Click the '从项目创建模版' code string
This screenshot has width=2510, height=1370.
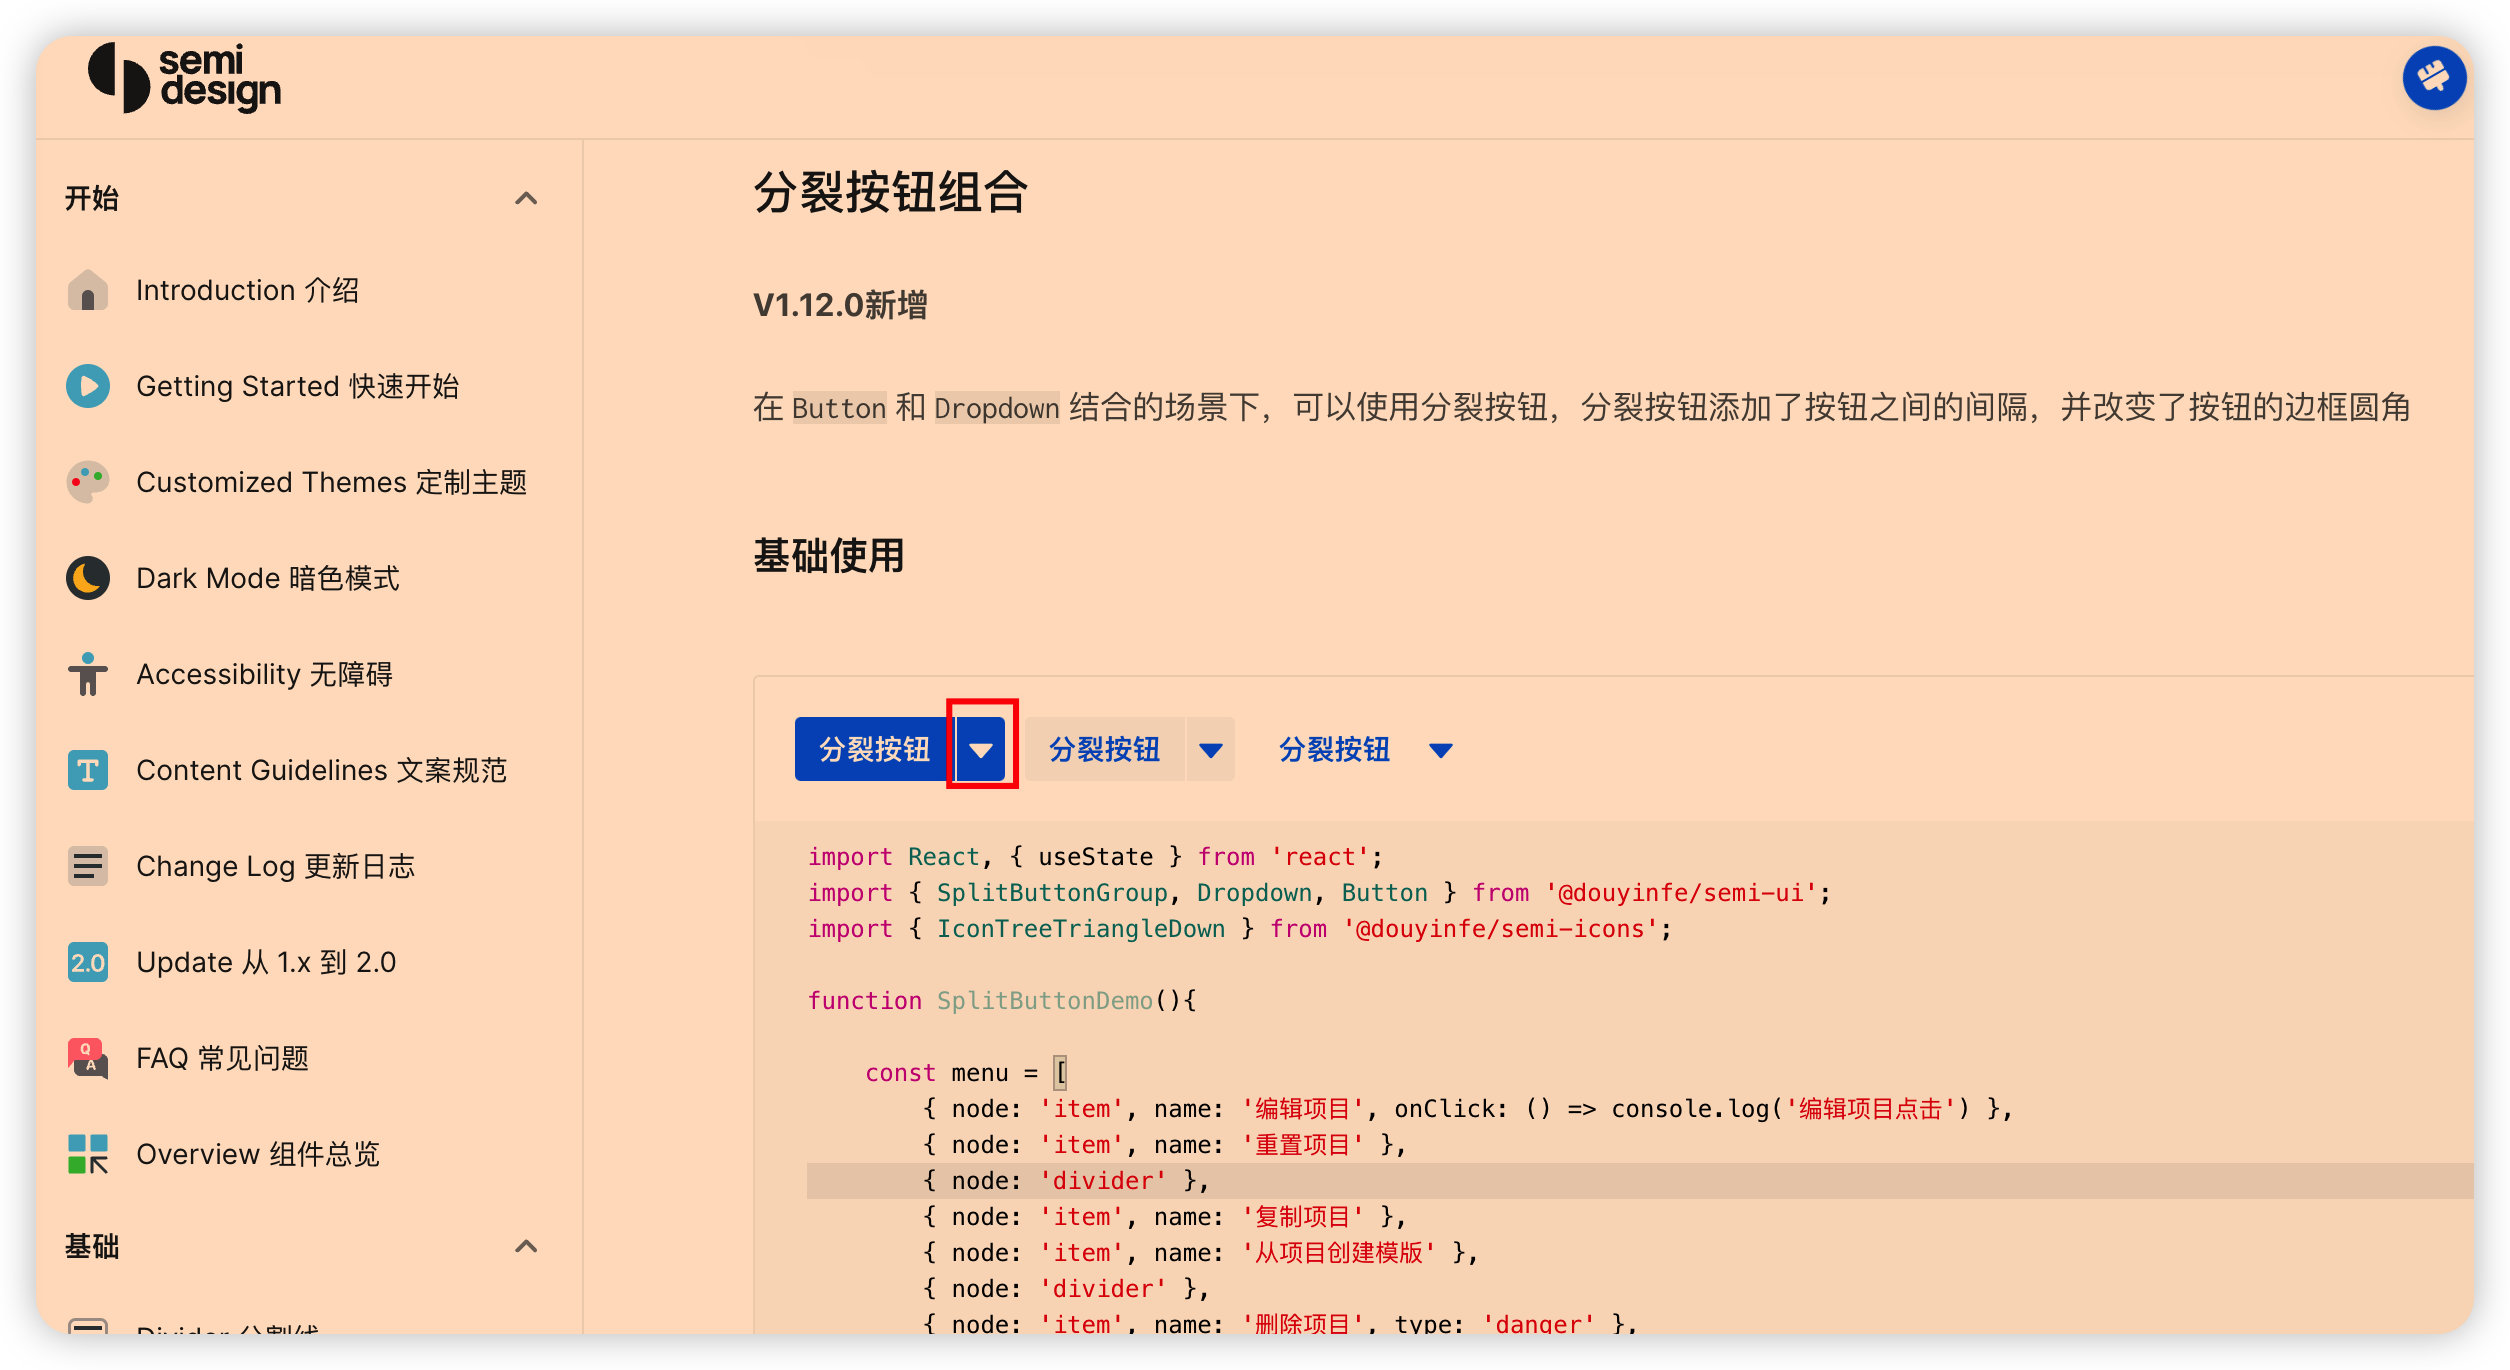point(1338,1253)
